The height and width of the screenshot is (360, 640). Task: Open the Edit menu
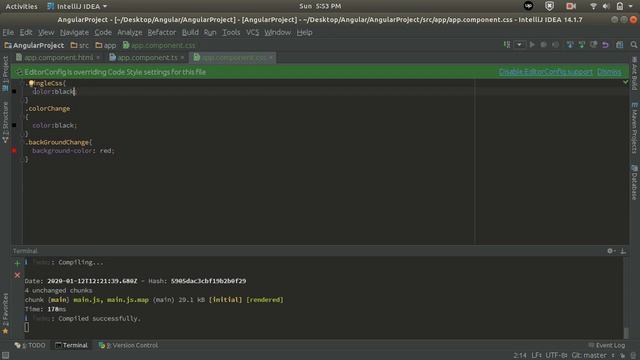tap(26, 32)
